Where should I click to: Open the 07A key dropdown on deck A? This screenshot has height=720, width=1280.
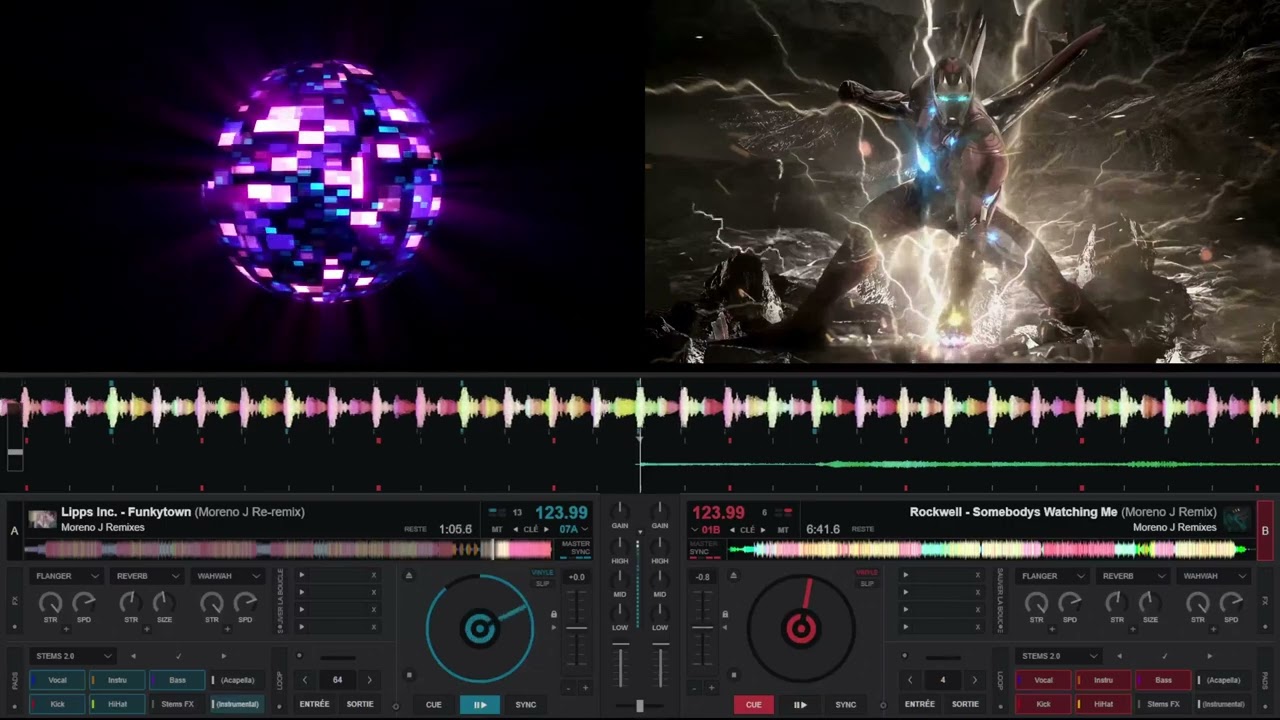point(573,529)
